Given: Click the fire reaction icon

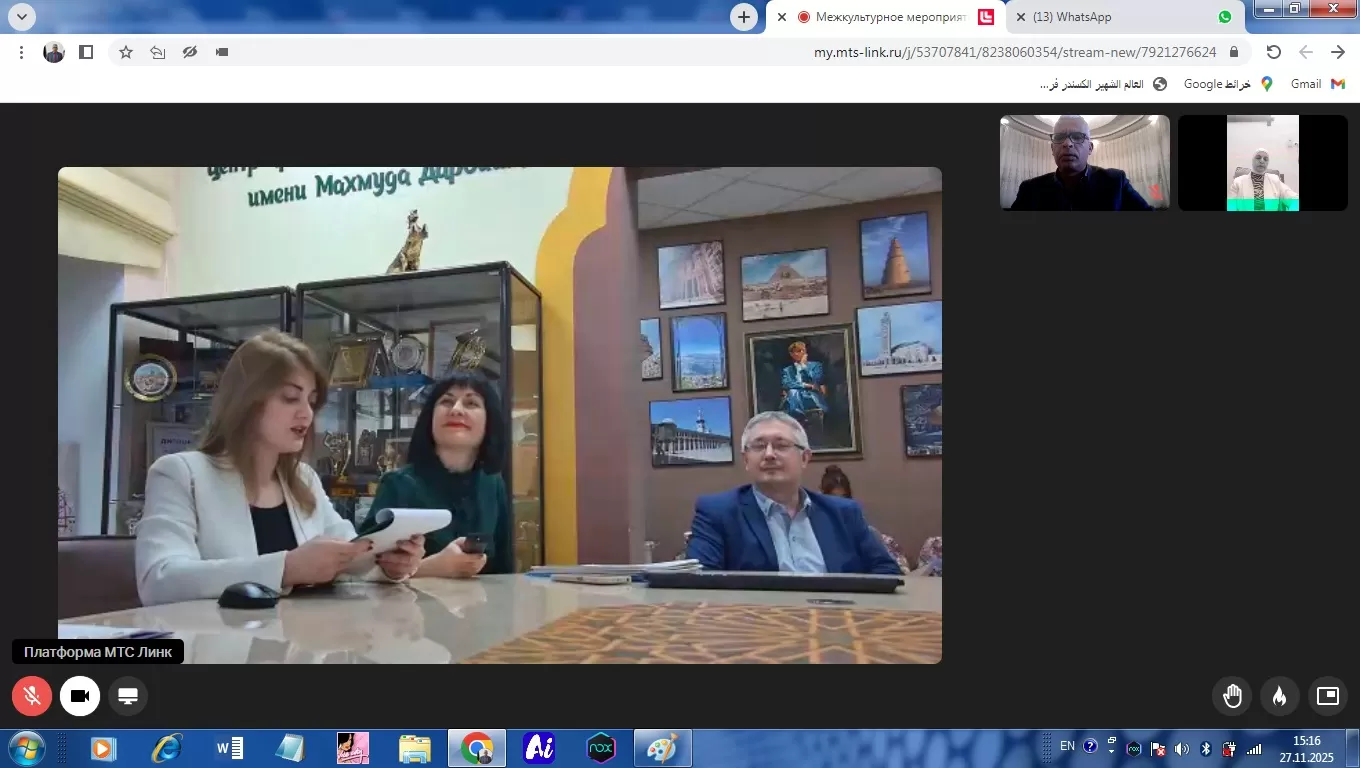Looking at the screenshot, I should (x=1279, y=696).
